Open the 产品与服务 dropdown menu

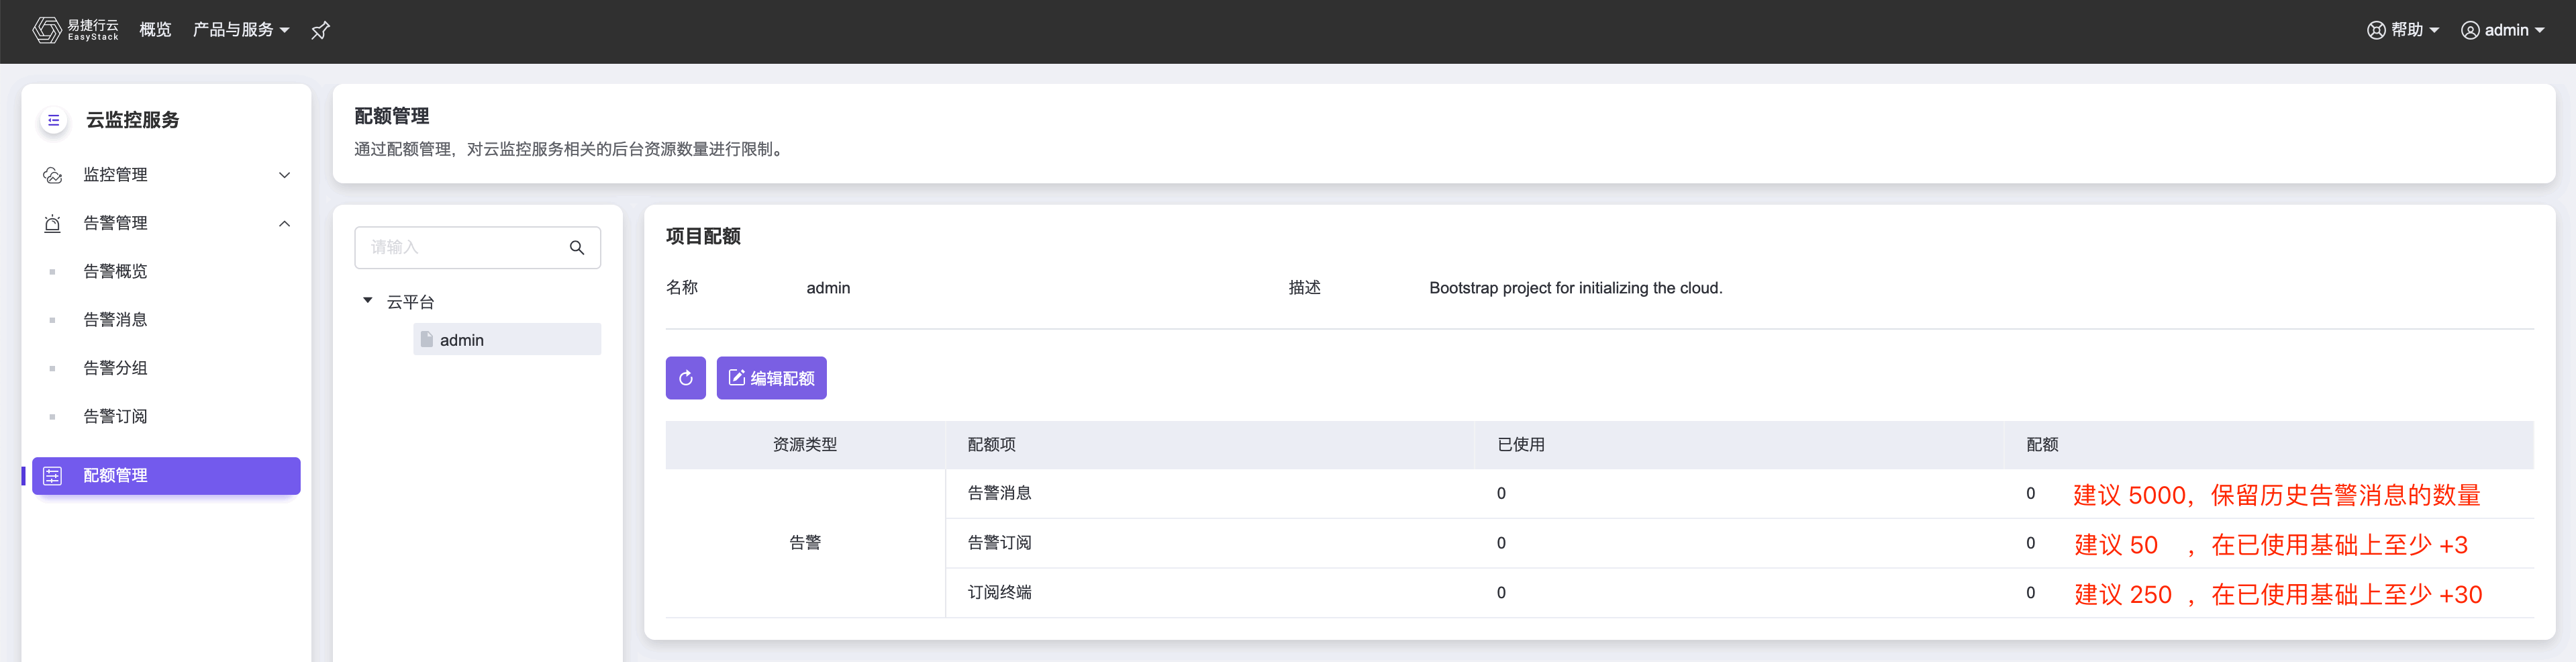coord(241,30)
